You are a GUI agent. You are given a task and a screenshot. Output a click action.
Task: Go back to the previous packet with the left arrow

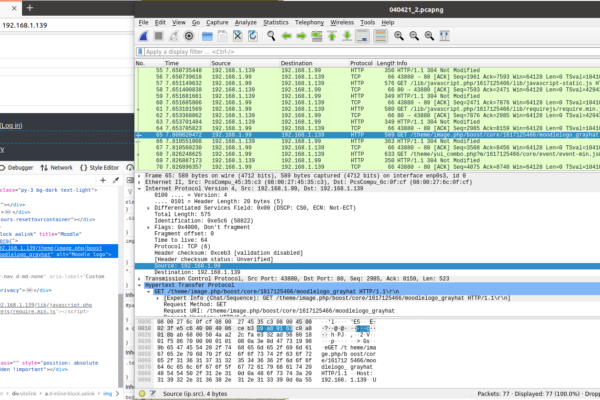286,36
